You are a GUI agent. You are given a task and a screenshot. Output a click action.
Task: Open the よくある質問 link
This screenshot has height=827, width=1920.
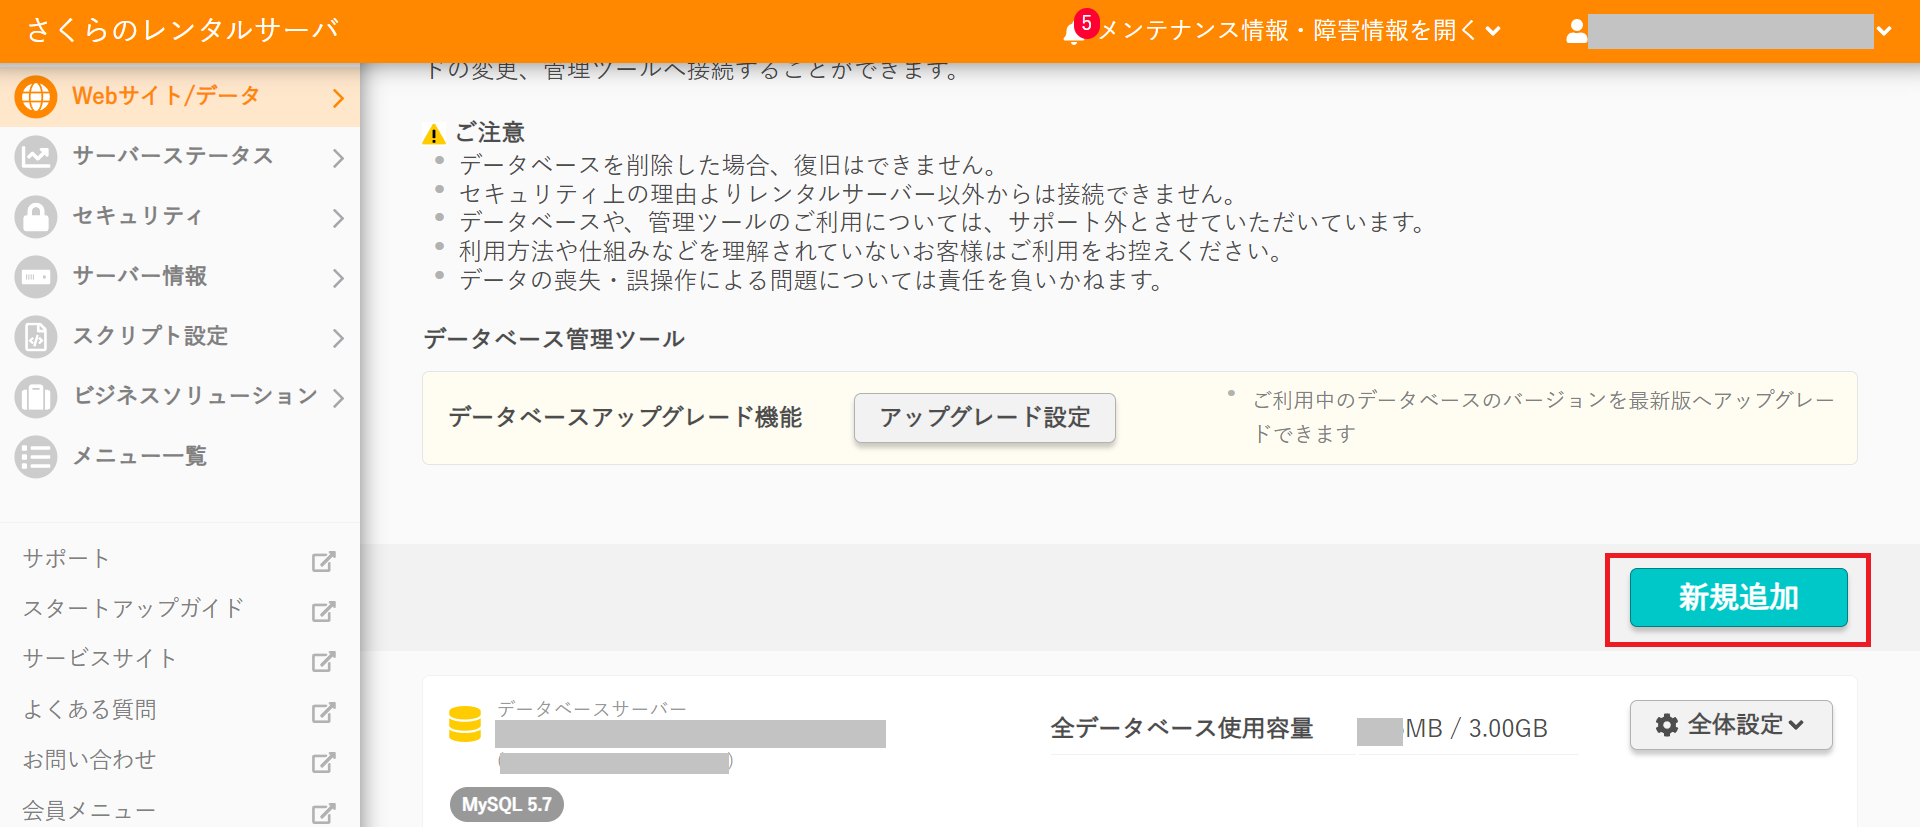[x=89, y=710]
